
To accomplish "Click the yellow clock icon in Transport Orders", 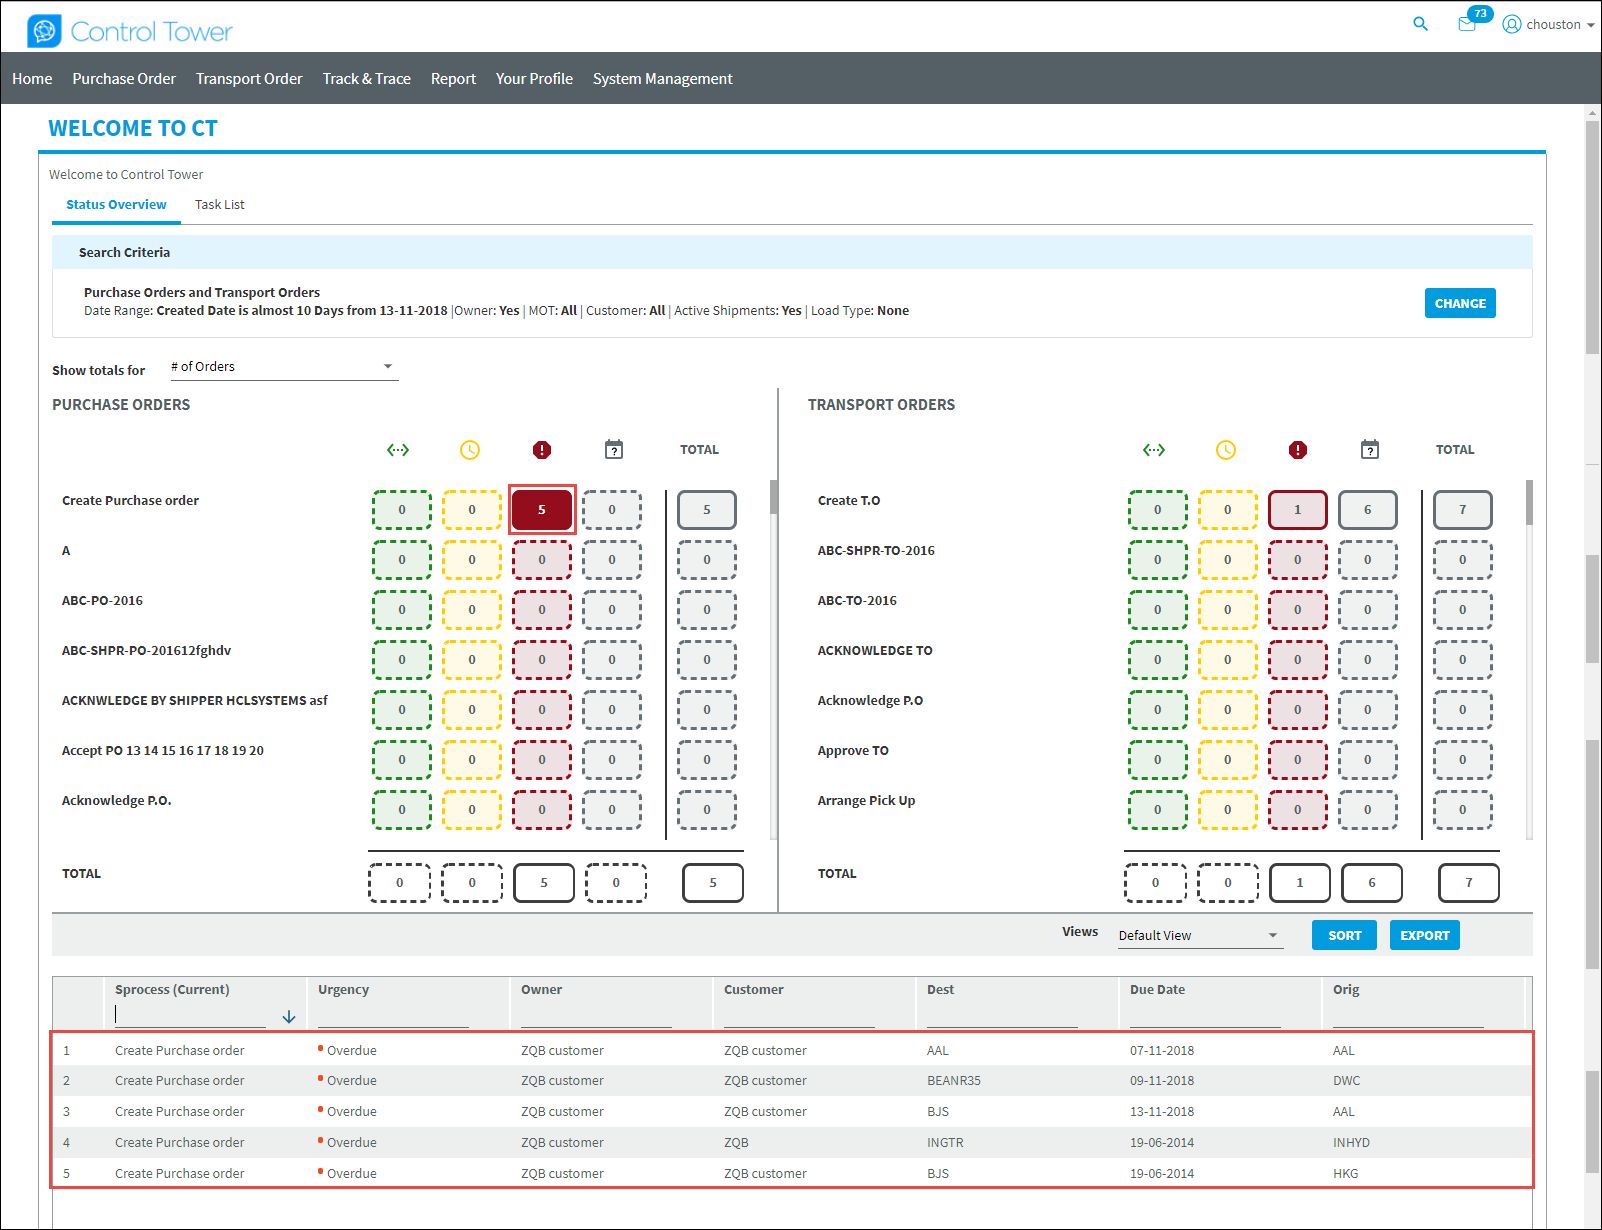I will point(1226,450).
